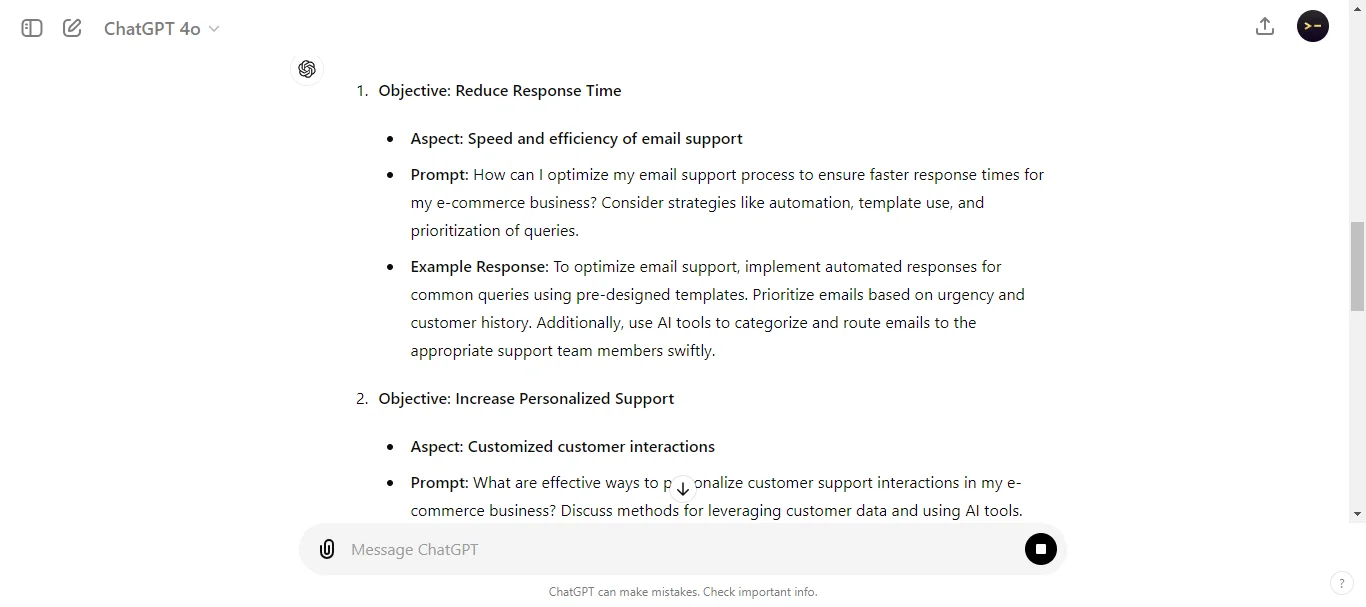1366x607 pixels.
Task: Click the OpenAI logo beside the response
Action: [x=306, y=69]
